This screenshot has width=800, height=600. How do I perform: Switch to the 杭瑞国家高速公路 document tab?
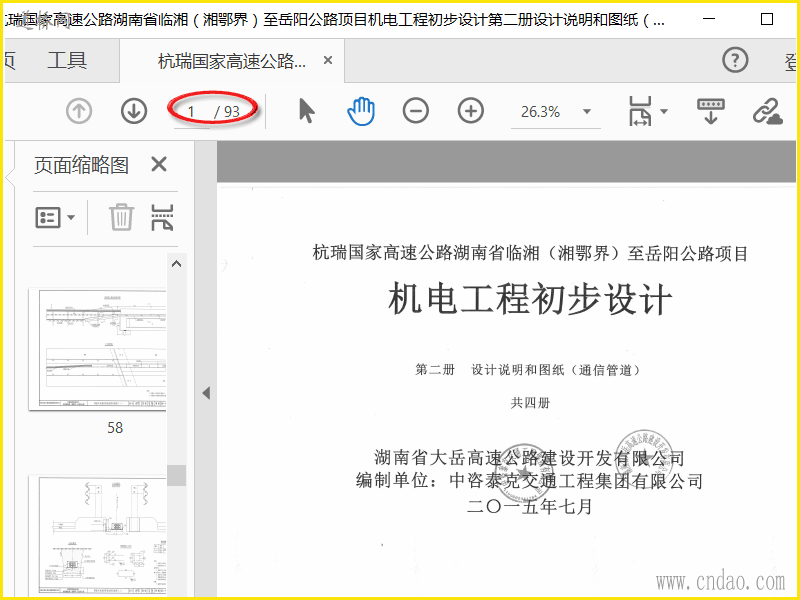232,61
